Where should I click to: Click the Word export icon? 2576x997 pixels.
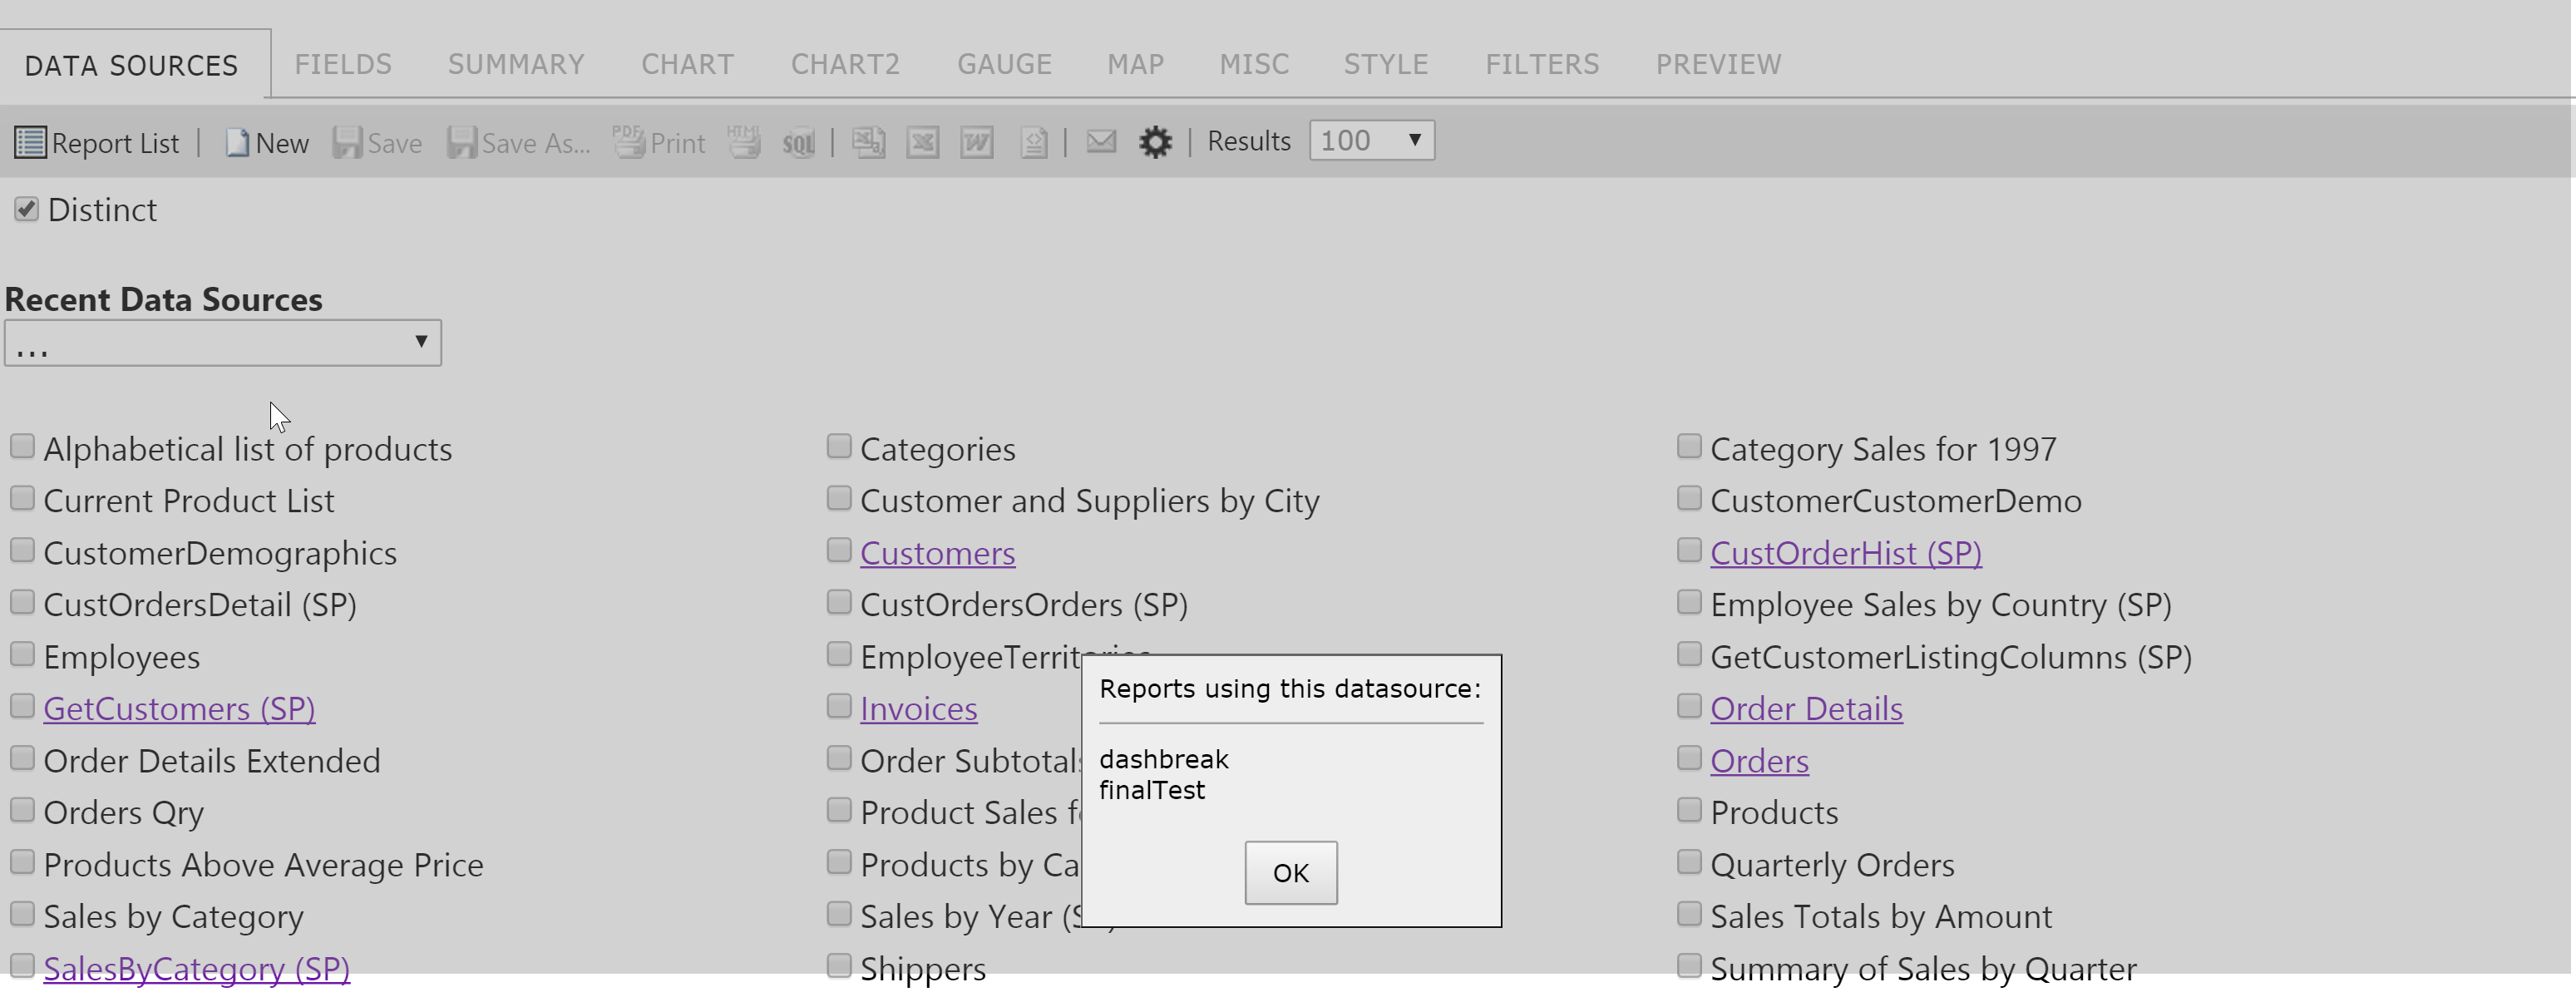tap(977, 143)
